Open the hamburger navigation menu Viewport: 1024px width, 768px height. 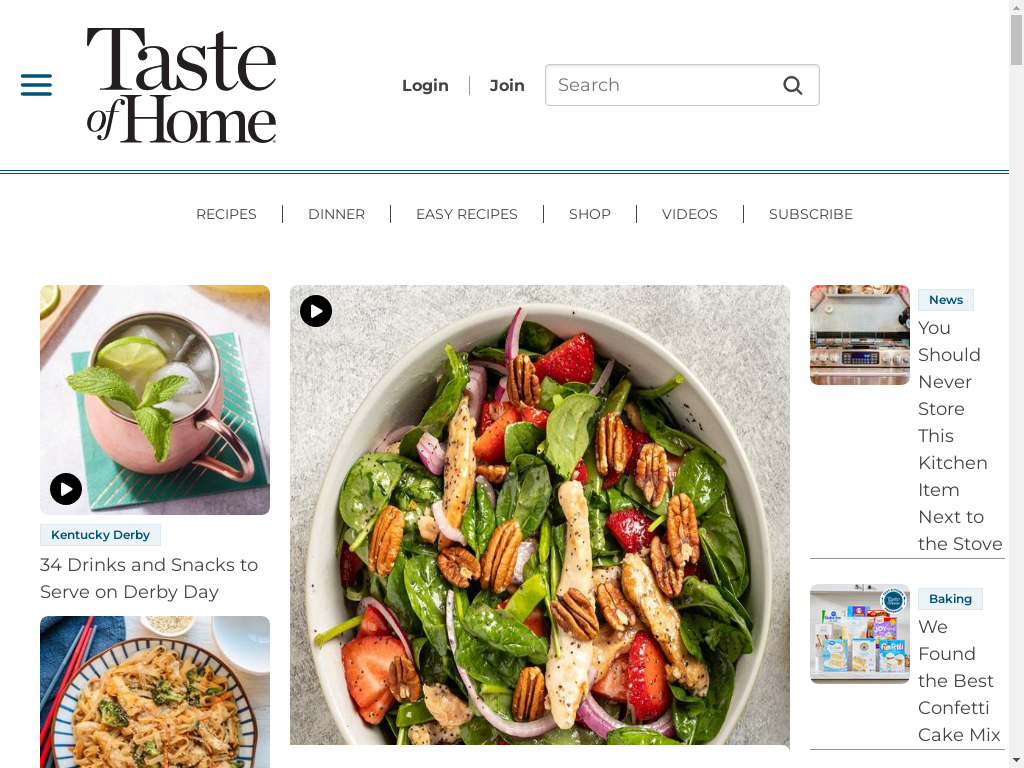point(37,85)
